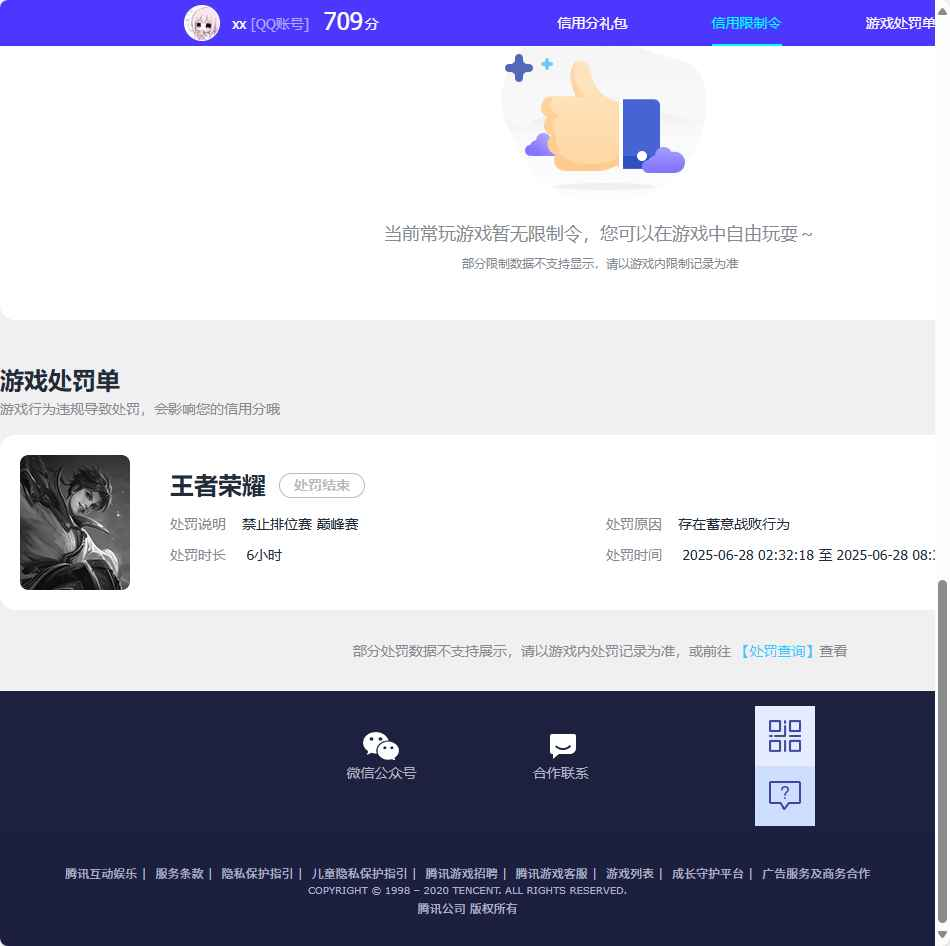
Task: Click the WeChat 微信公众号 icon
Action: point(380,745)
